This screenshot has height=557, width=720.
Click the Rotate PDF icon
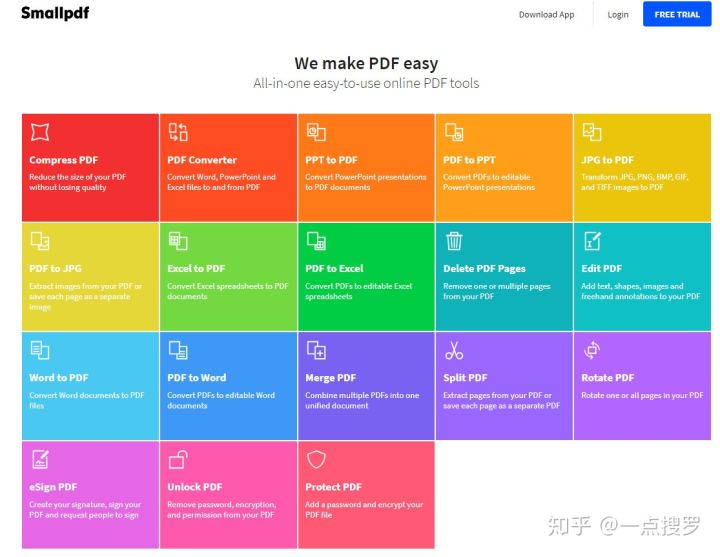coord(592,350)
